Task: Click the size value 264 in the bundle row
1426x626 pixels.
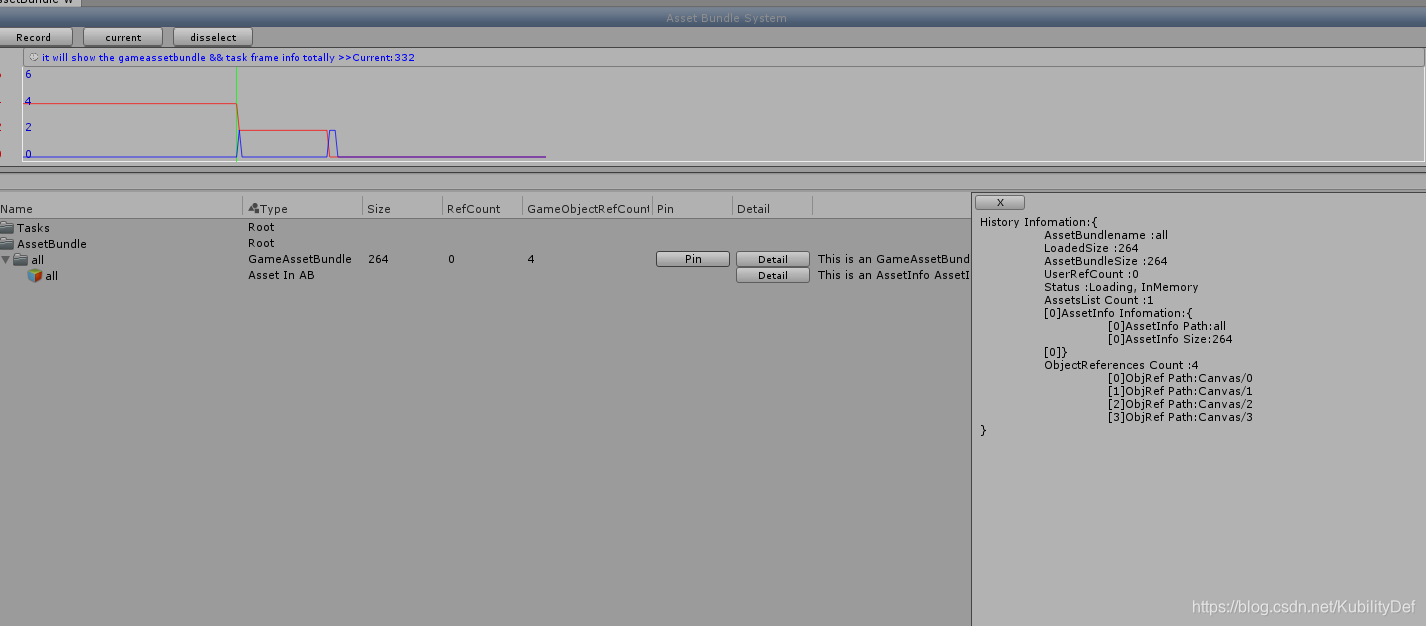Action: pos(378,259)
